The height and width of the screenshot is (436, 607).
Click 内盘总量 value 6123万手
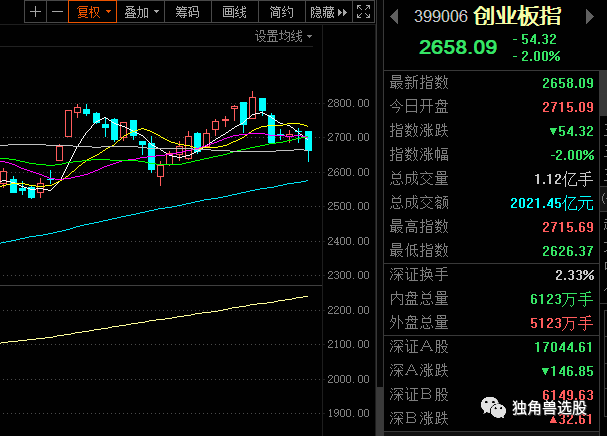(561, 299)
